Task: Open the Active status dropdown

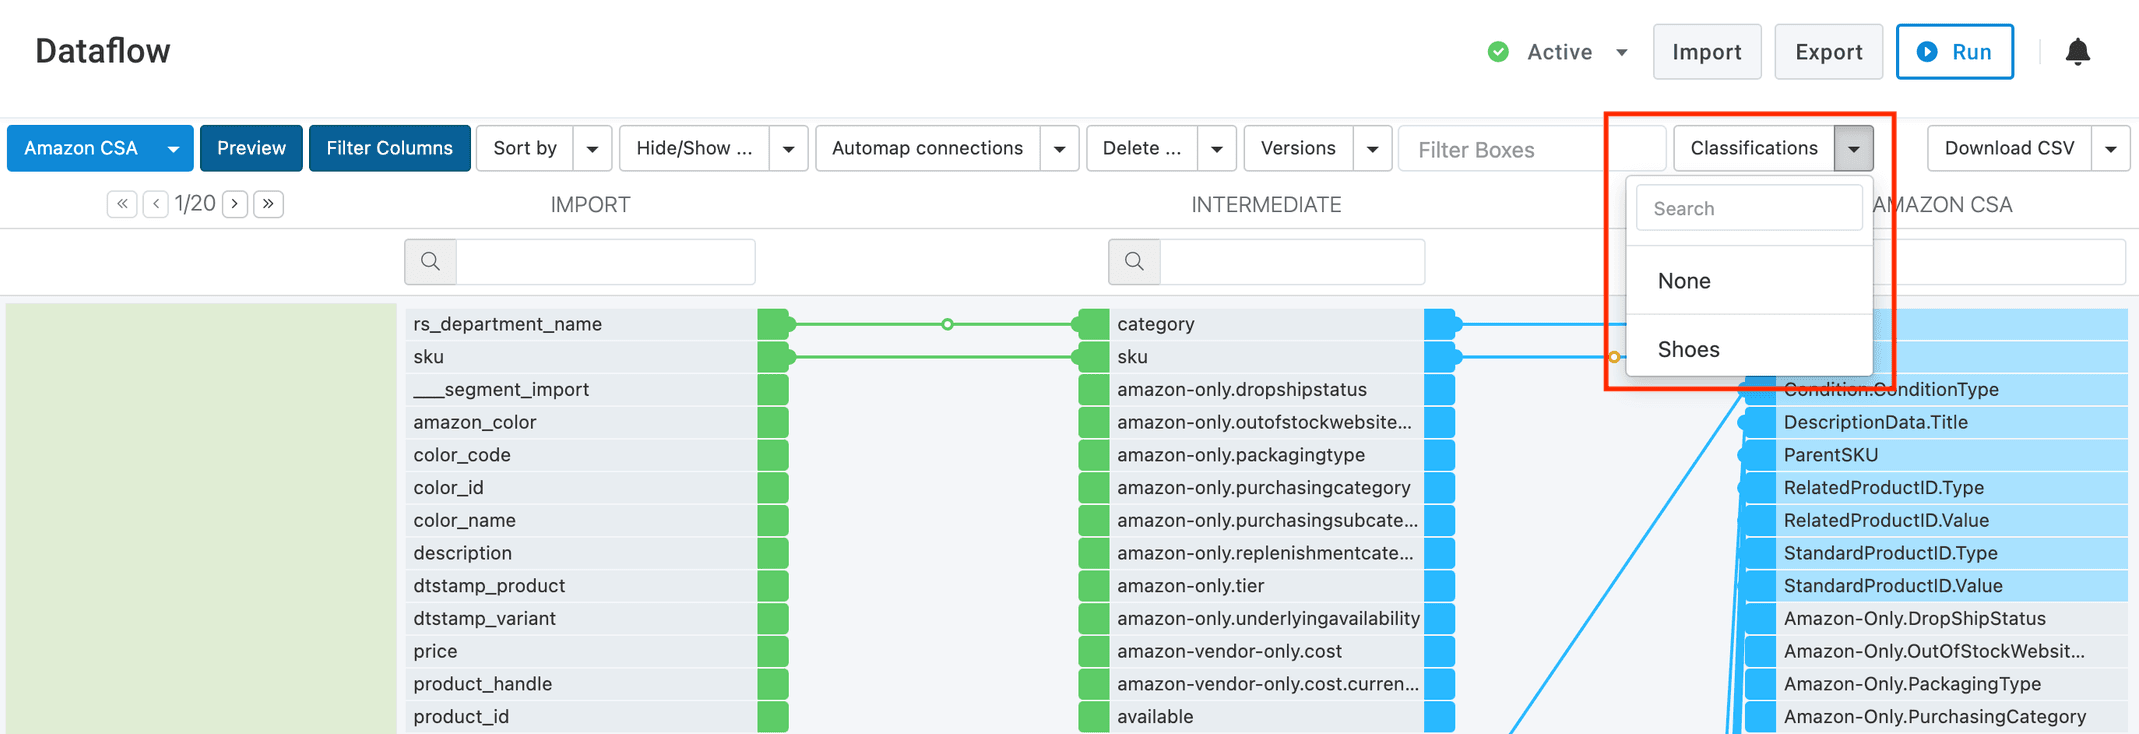Action: [1621, 52]
